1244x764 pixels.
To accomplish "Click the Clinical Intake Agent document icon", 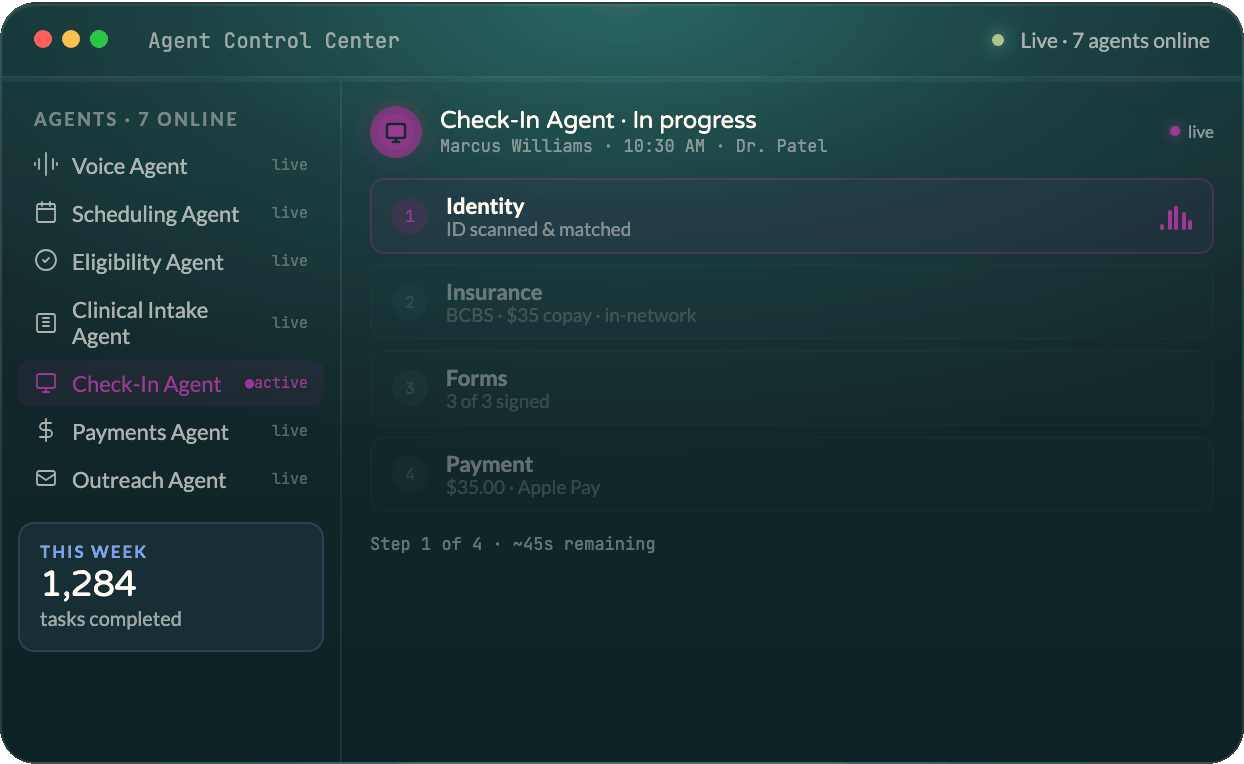I will click(x=46, y=323).
